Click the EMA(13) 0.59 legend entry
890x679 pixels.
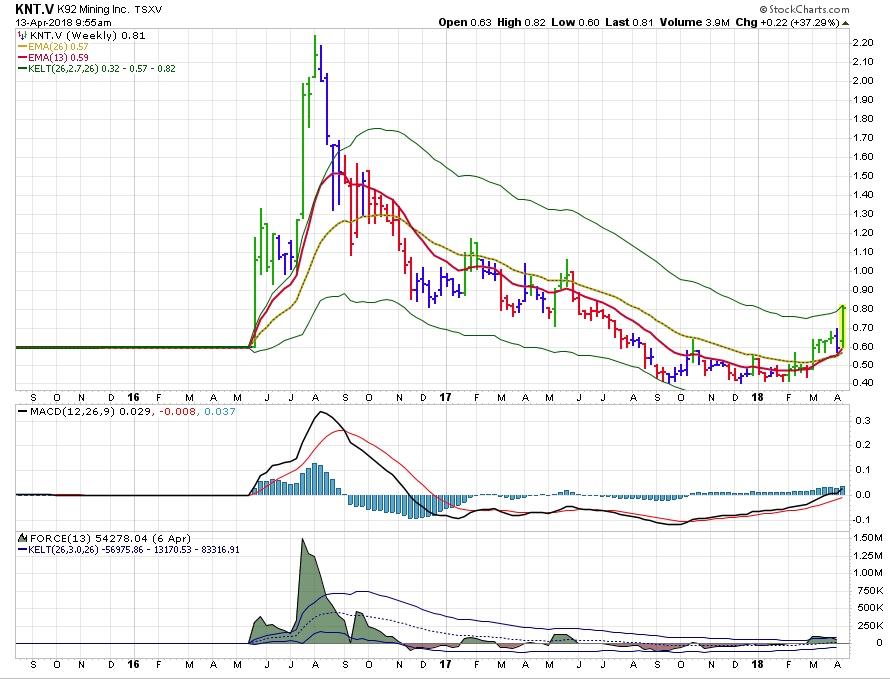tap(58, 57)
